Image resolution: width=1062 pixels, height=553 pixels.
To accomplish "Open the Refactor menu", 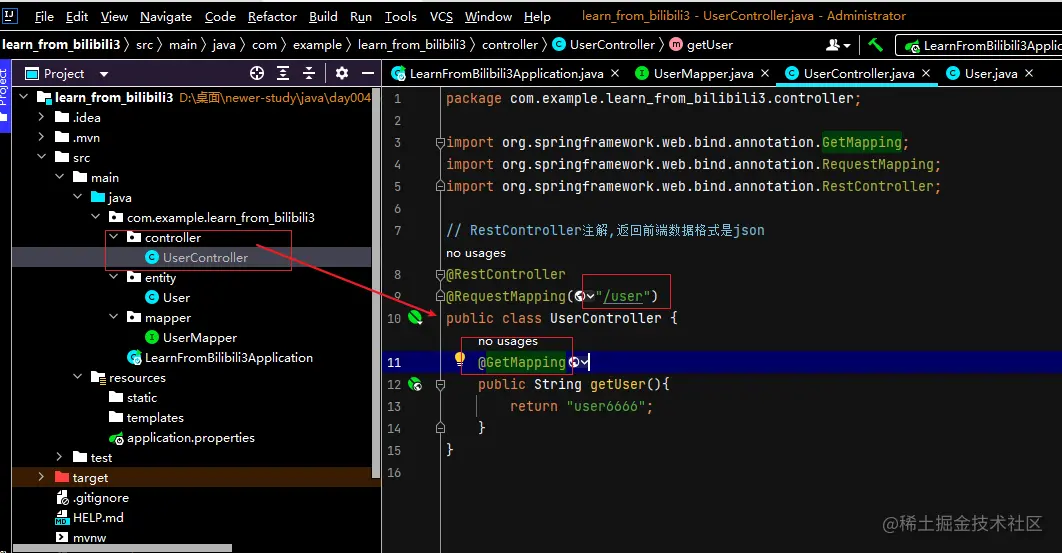I will click(272, 16).
